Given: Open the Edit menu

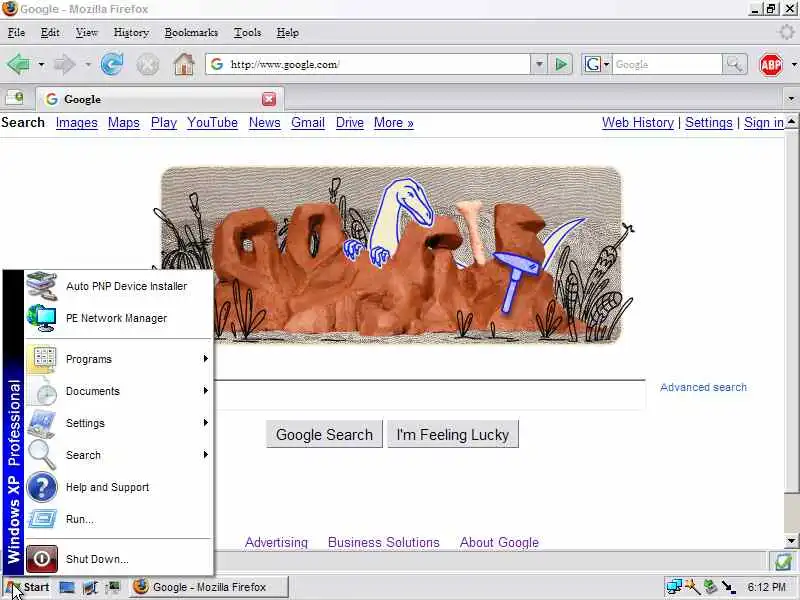Looking at the screenshot, I should (49, 32).
